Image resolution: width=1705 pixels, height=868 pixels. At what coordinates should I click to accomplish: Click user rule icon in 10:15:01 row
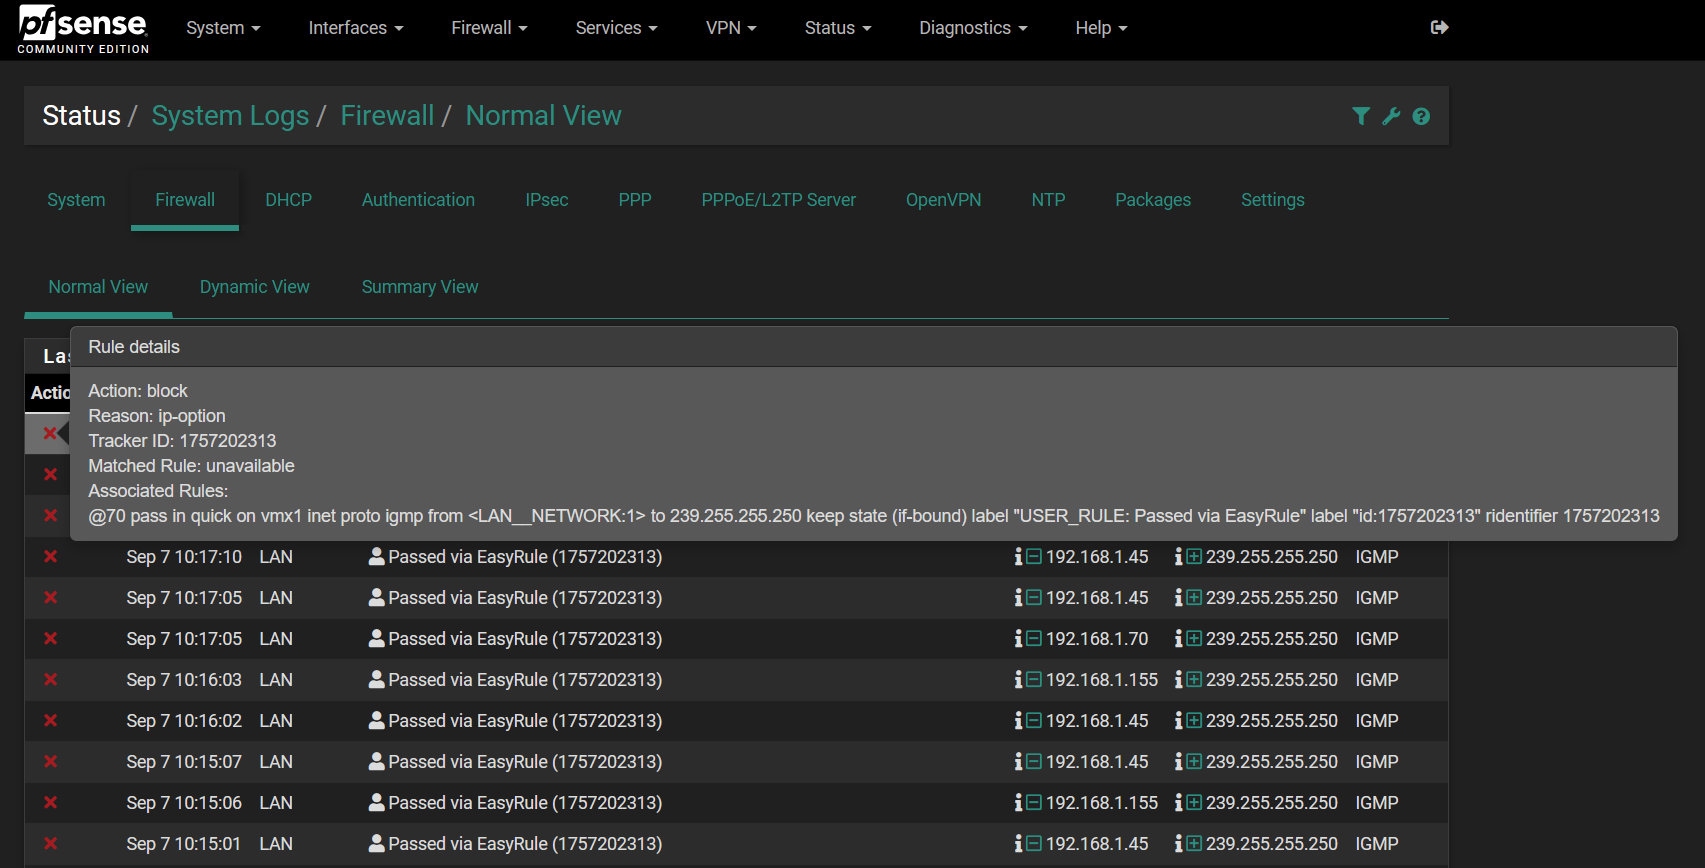tap(377, 843)
